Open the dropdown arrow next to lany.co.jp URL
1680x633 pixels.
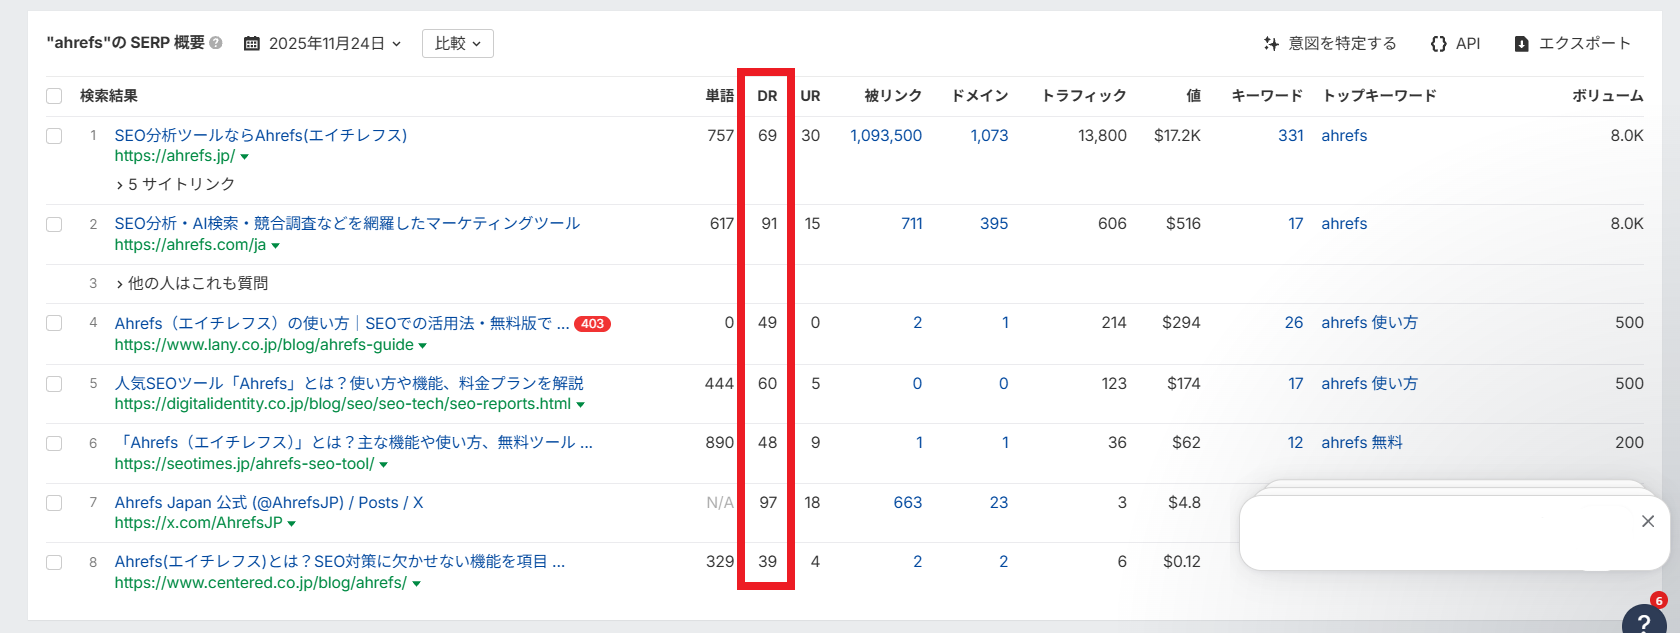[x=422, y=346]
